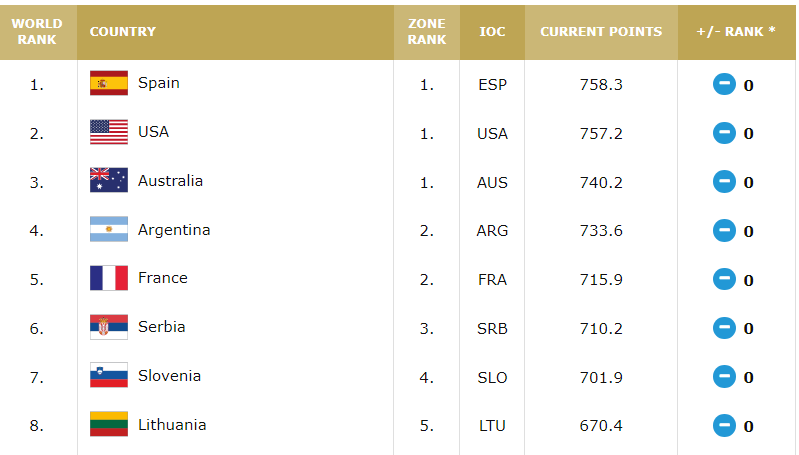799x455 pixels.
Task: Click the +/- Rank column header
Action: tap(736, 32)
